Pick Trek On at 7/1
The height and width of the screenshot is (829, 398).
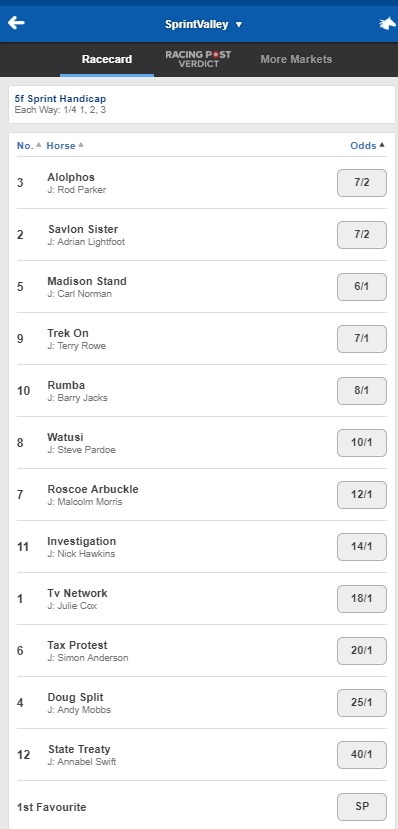tap(362, 339)
